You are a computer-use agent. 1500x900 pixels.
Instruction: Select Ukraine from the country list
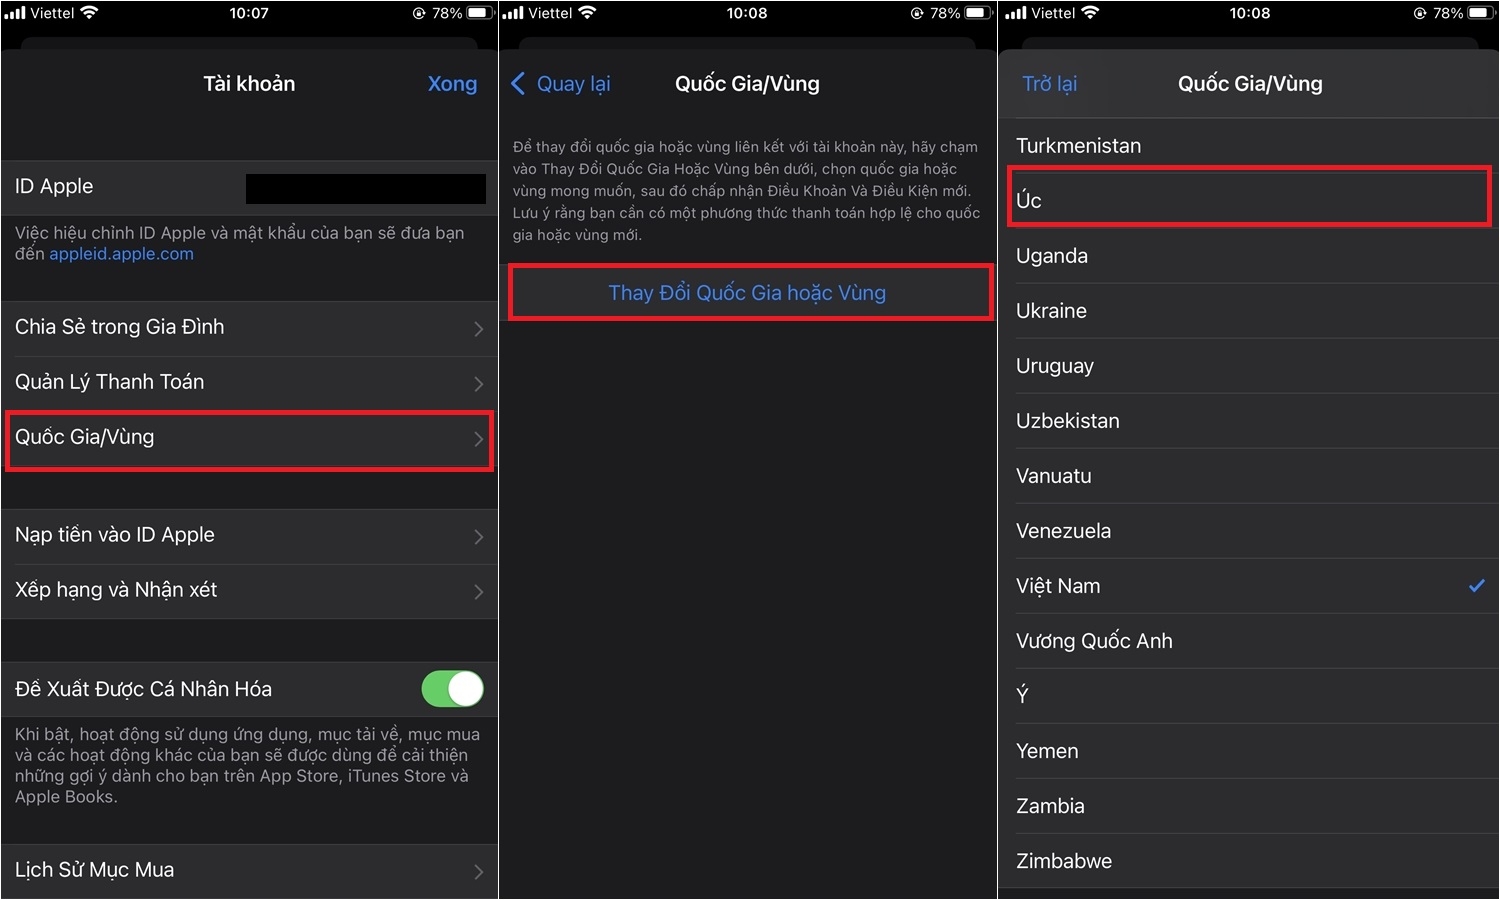coord(1248,311)
